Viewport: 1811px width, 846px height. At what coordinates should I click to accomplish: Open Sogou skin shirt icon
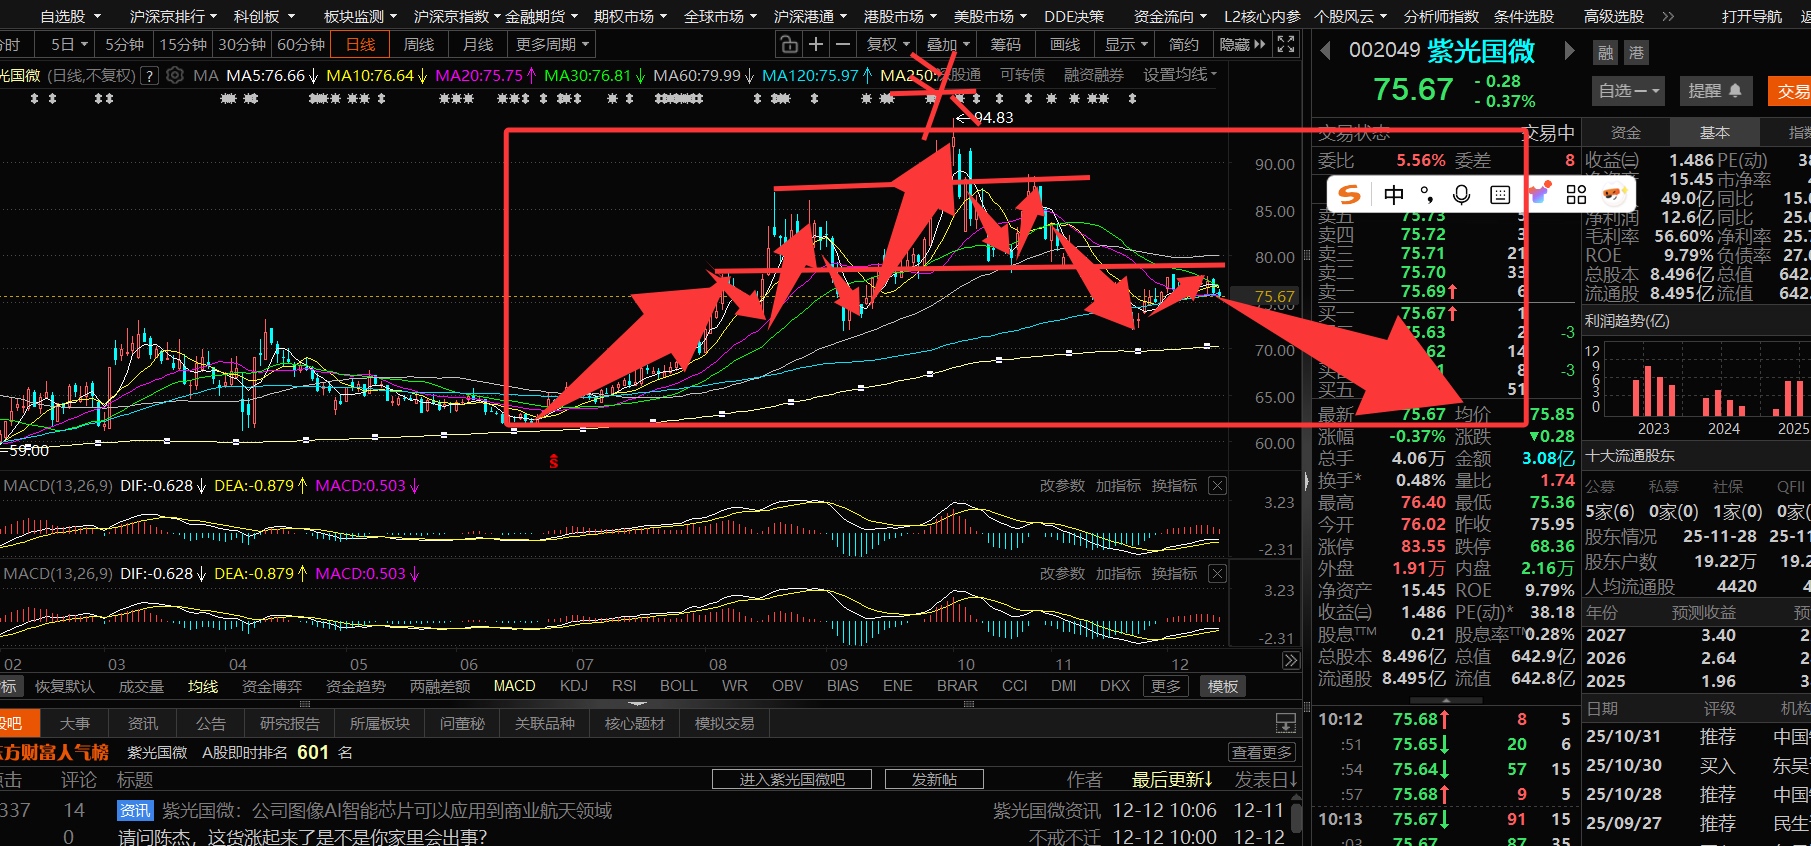tap(1539, 194)
